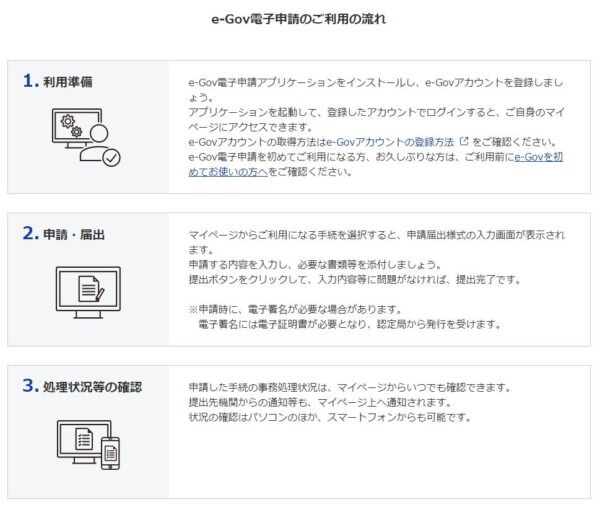Click the text 申請する内容を入力し、必要な書類等を添付しましょう。
Viewport: 600px width, 507px height.
click(x=315, y=265)
